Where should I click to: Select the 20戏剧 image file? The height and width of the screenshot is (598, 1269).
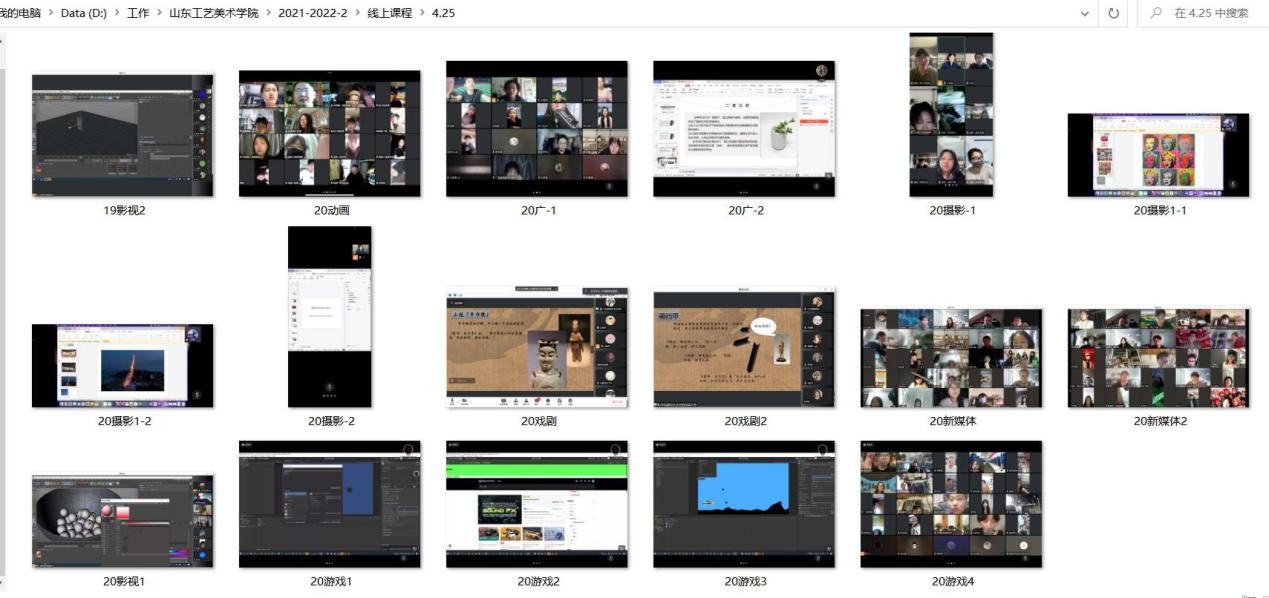537,348
